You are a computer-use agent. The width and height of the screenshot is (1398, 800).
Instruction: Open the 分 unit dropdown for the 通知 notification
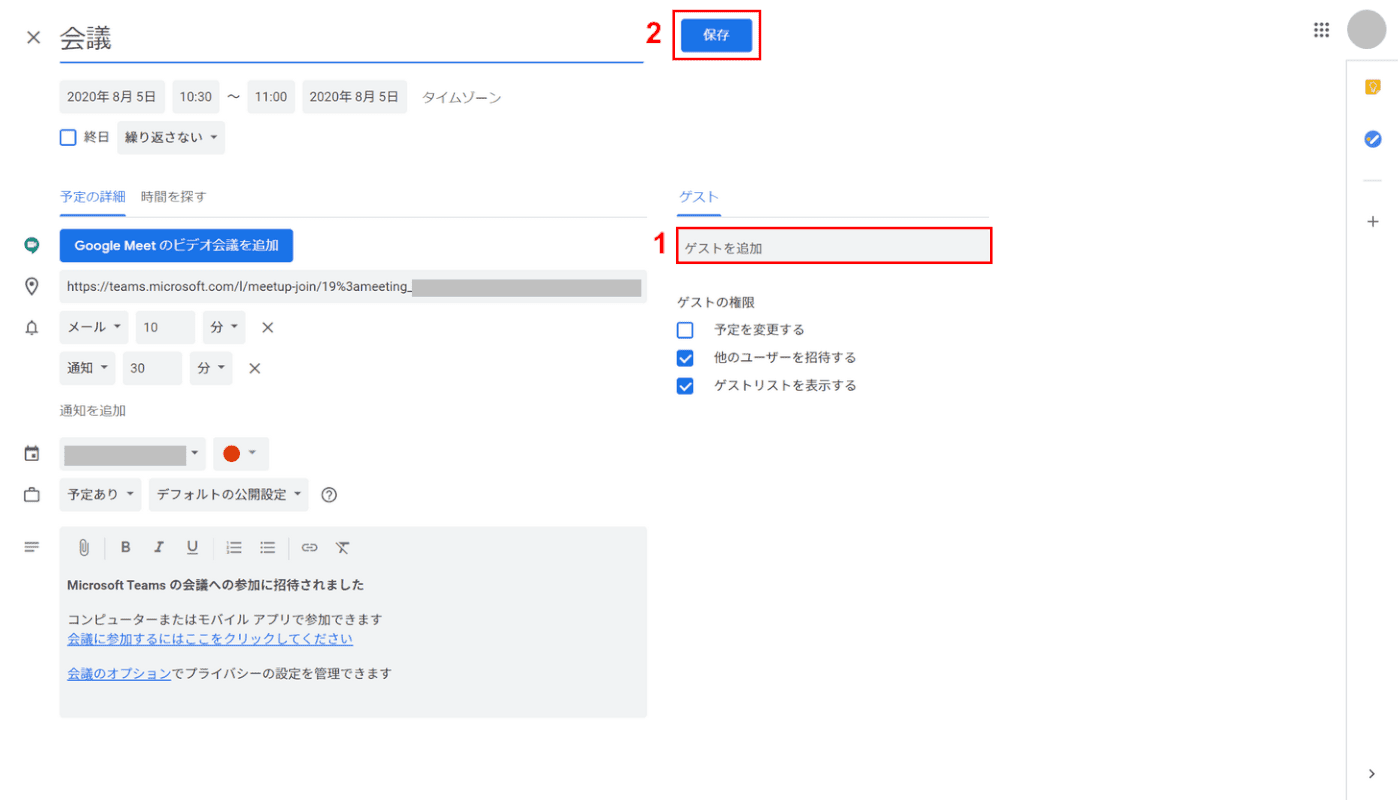click(211, 368)
